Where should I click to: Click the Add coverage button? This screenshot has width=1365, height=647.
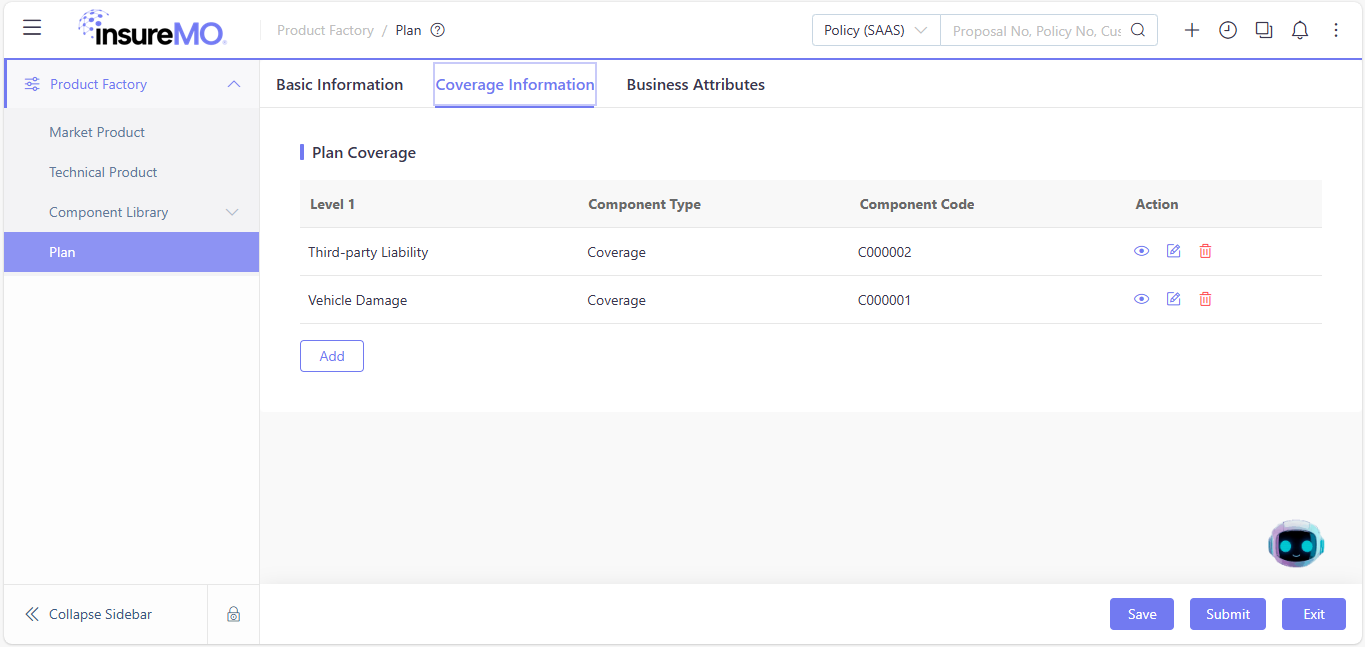point(332,356)
